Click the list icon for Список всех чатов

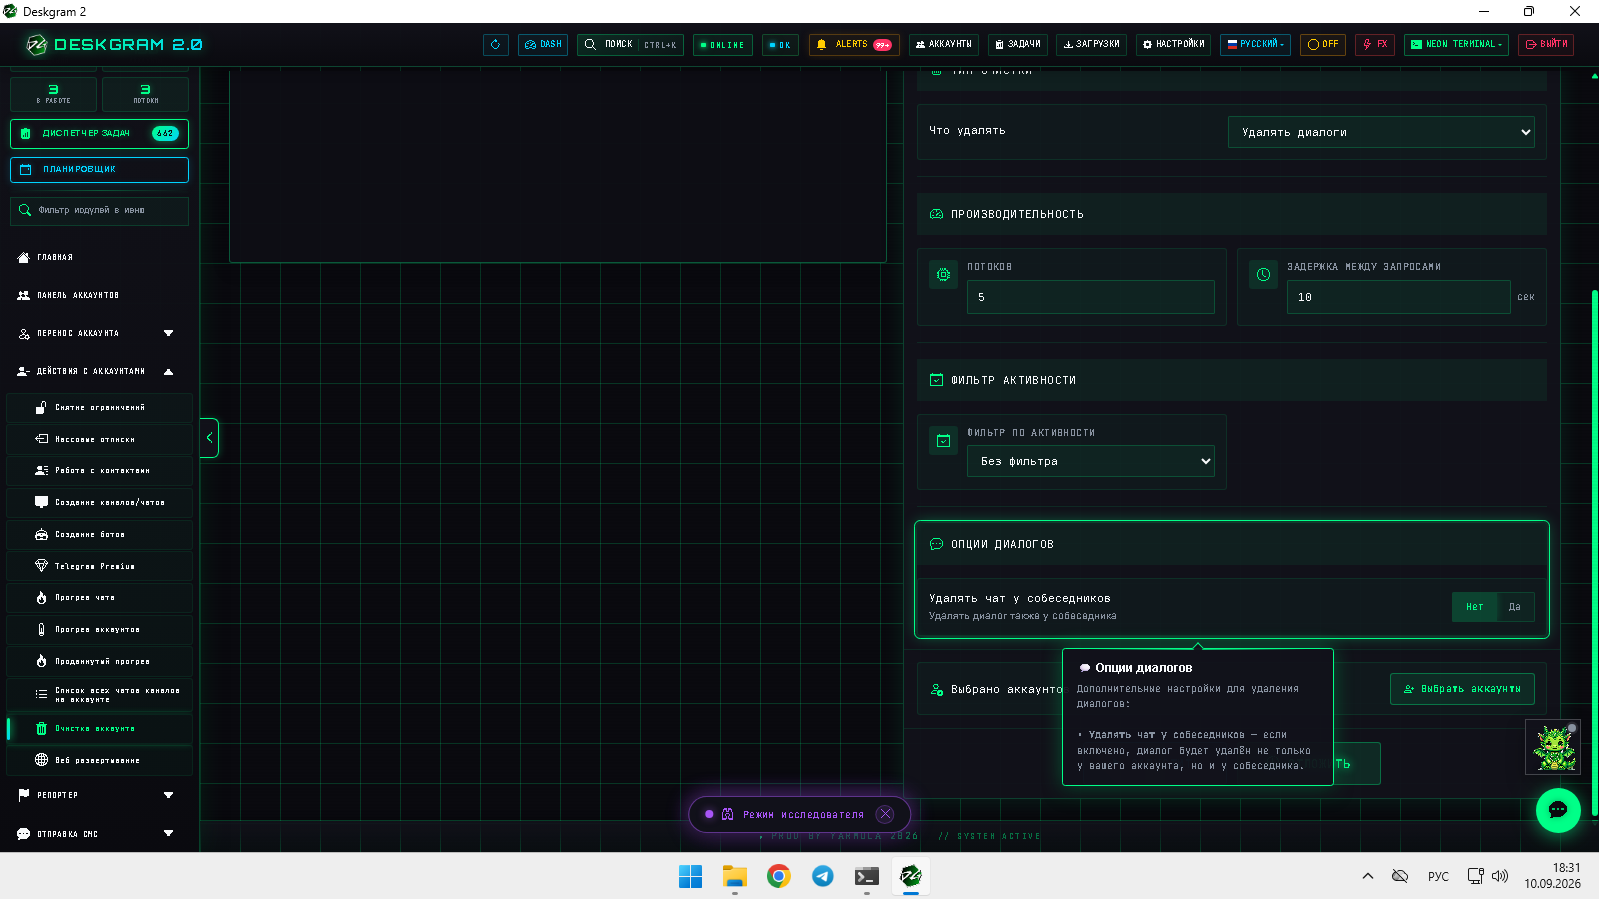coord(41,694)
